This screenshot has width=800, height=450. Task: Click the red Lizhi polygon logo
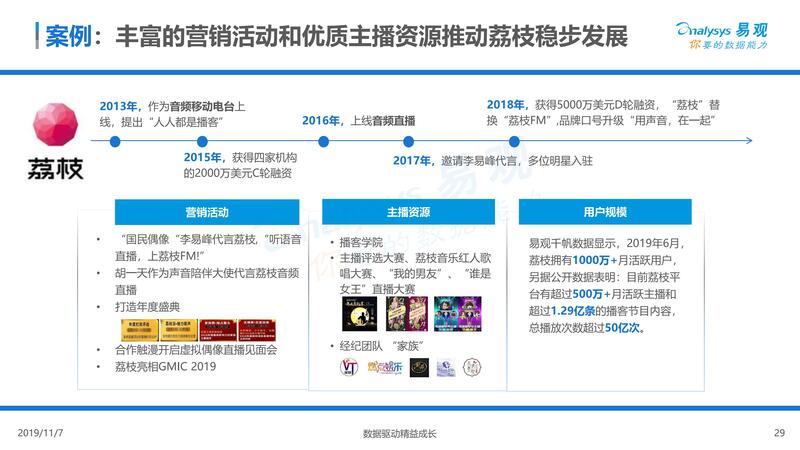tap(55, 125)
